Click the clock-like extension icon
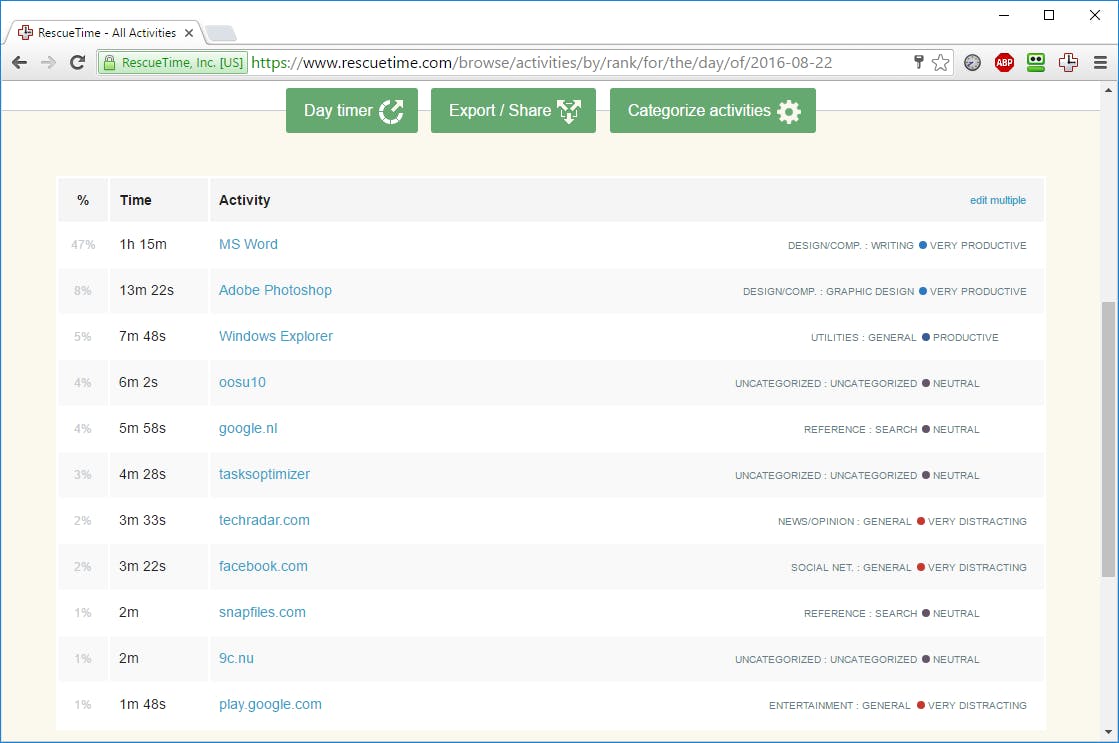 click(972, 63)
